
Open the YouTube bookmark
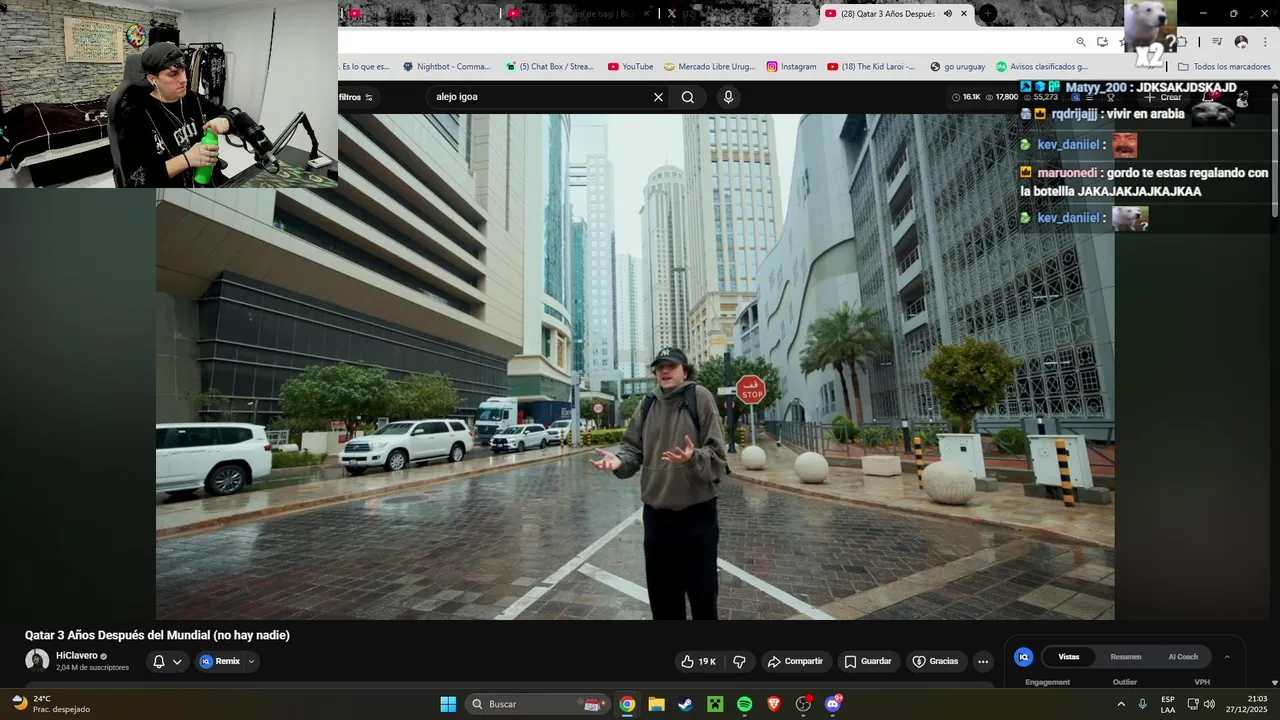[x=630, y=67]
